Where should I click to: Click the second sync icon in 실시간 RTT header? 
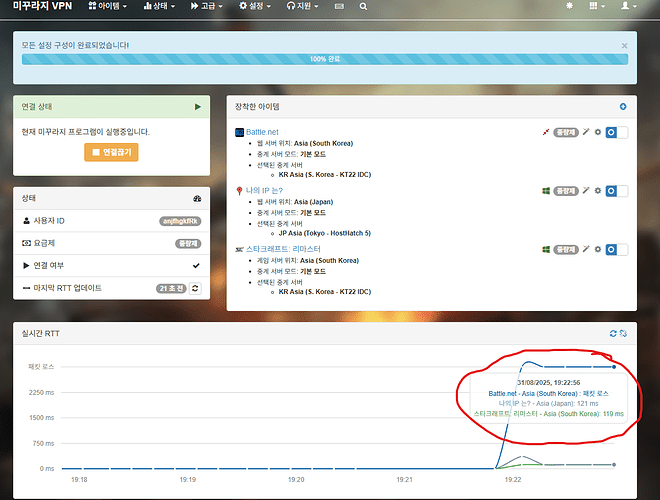(x=623, y=333)
